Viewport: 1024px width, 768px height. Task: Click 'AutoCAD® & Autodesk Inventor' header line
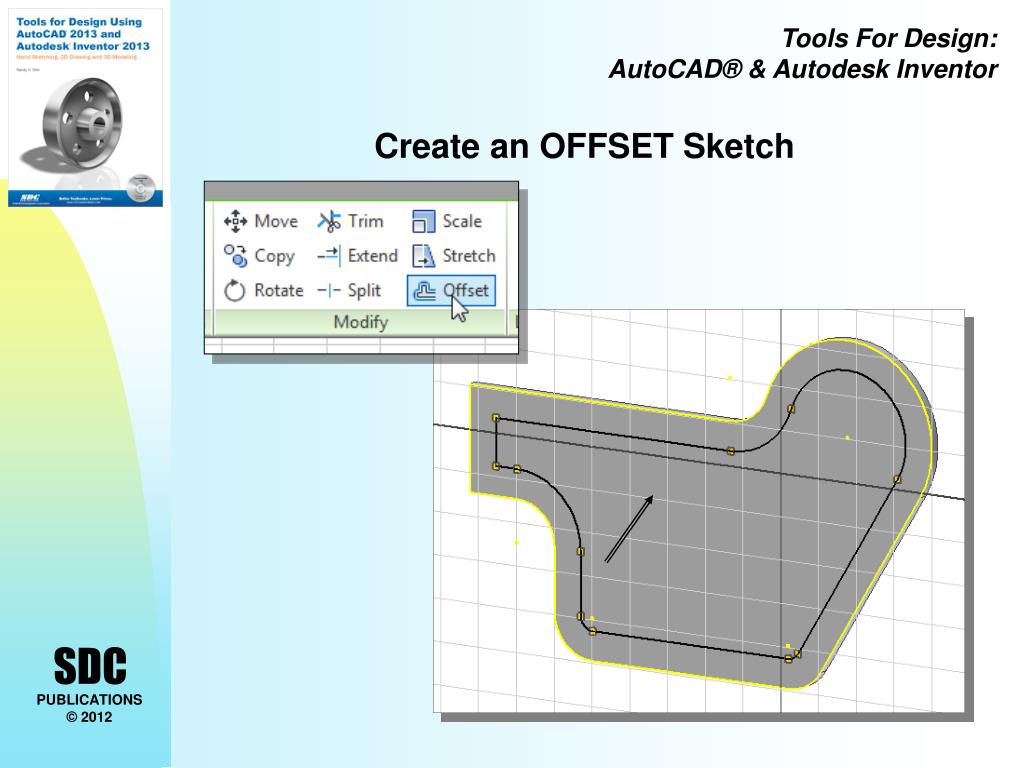(803, 69)
